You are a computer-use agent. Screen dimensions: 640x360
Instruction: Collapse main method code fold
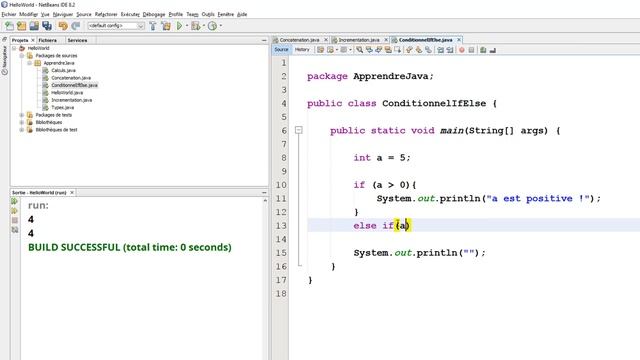coord(299,130)
